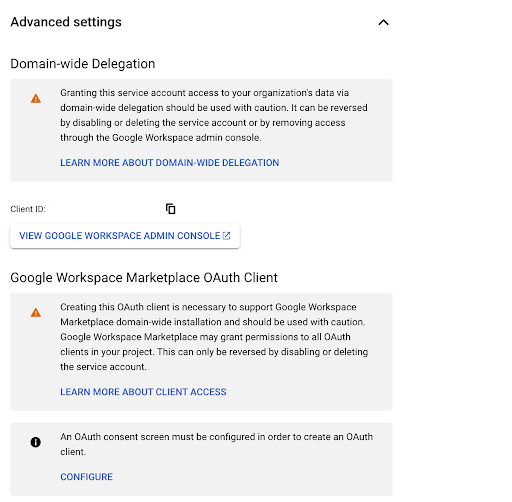The image size is (512, 502).
Task: Click the Client ID label
Action: [x=28, y=209]
